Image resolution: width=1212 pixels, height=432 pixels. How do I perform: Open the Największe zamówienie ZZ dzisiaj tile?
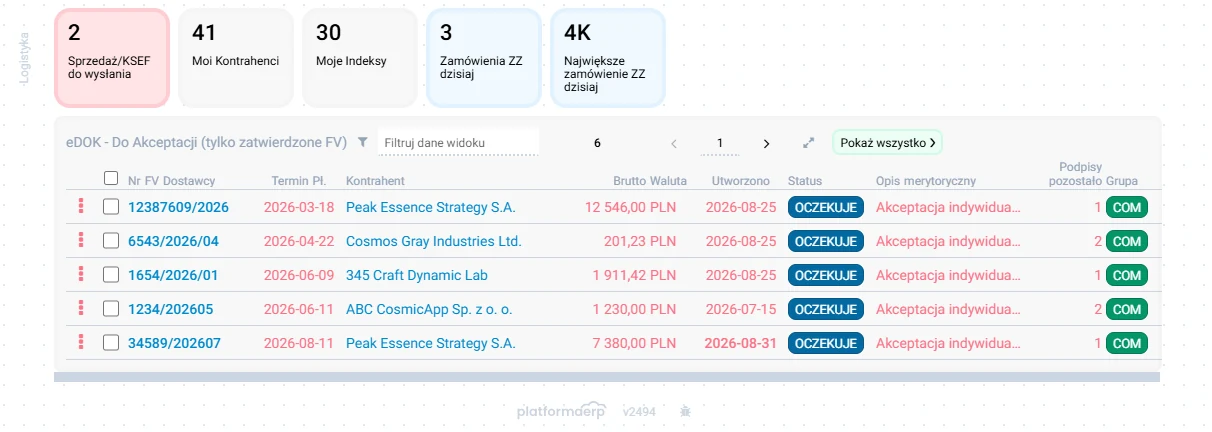[x=608, y=58]
